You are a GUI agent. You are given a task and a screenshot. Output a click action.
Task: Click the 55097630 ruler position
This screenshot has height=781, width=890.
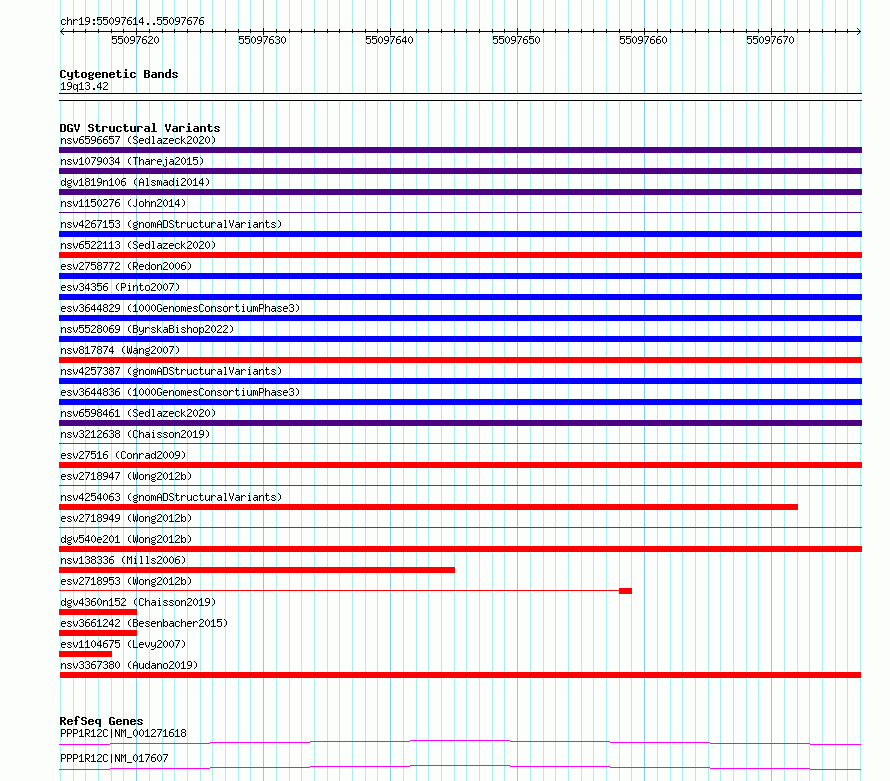point(262,40)
